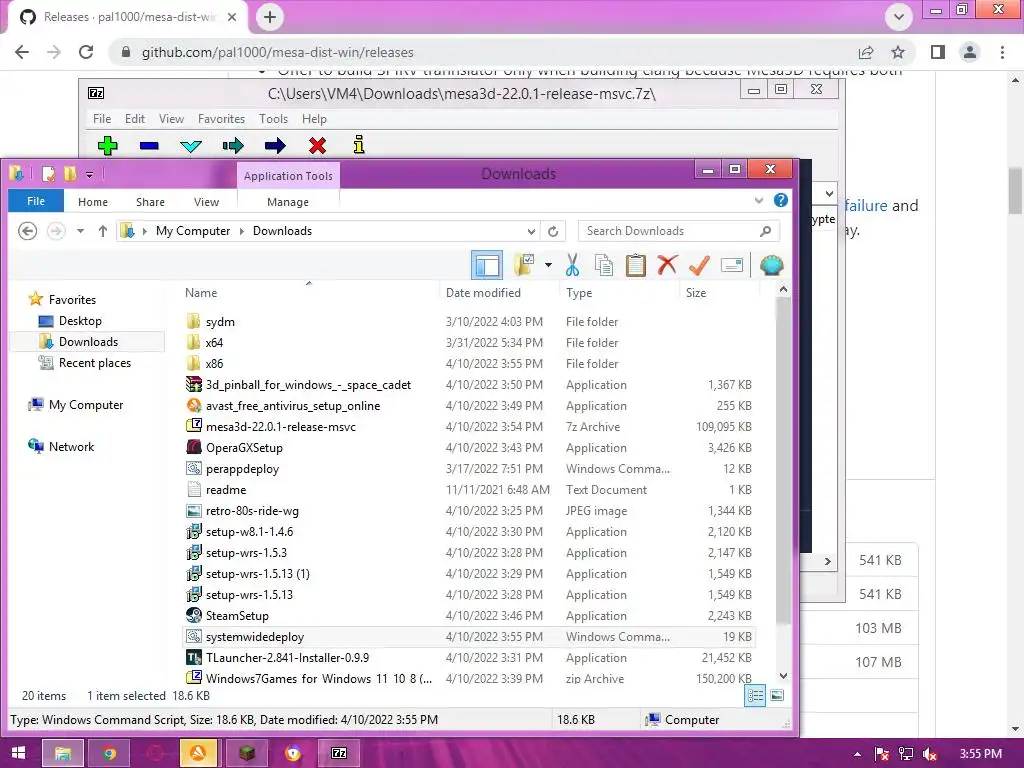Open a new Chrome tab with plus

point(270,17)
